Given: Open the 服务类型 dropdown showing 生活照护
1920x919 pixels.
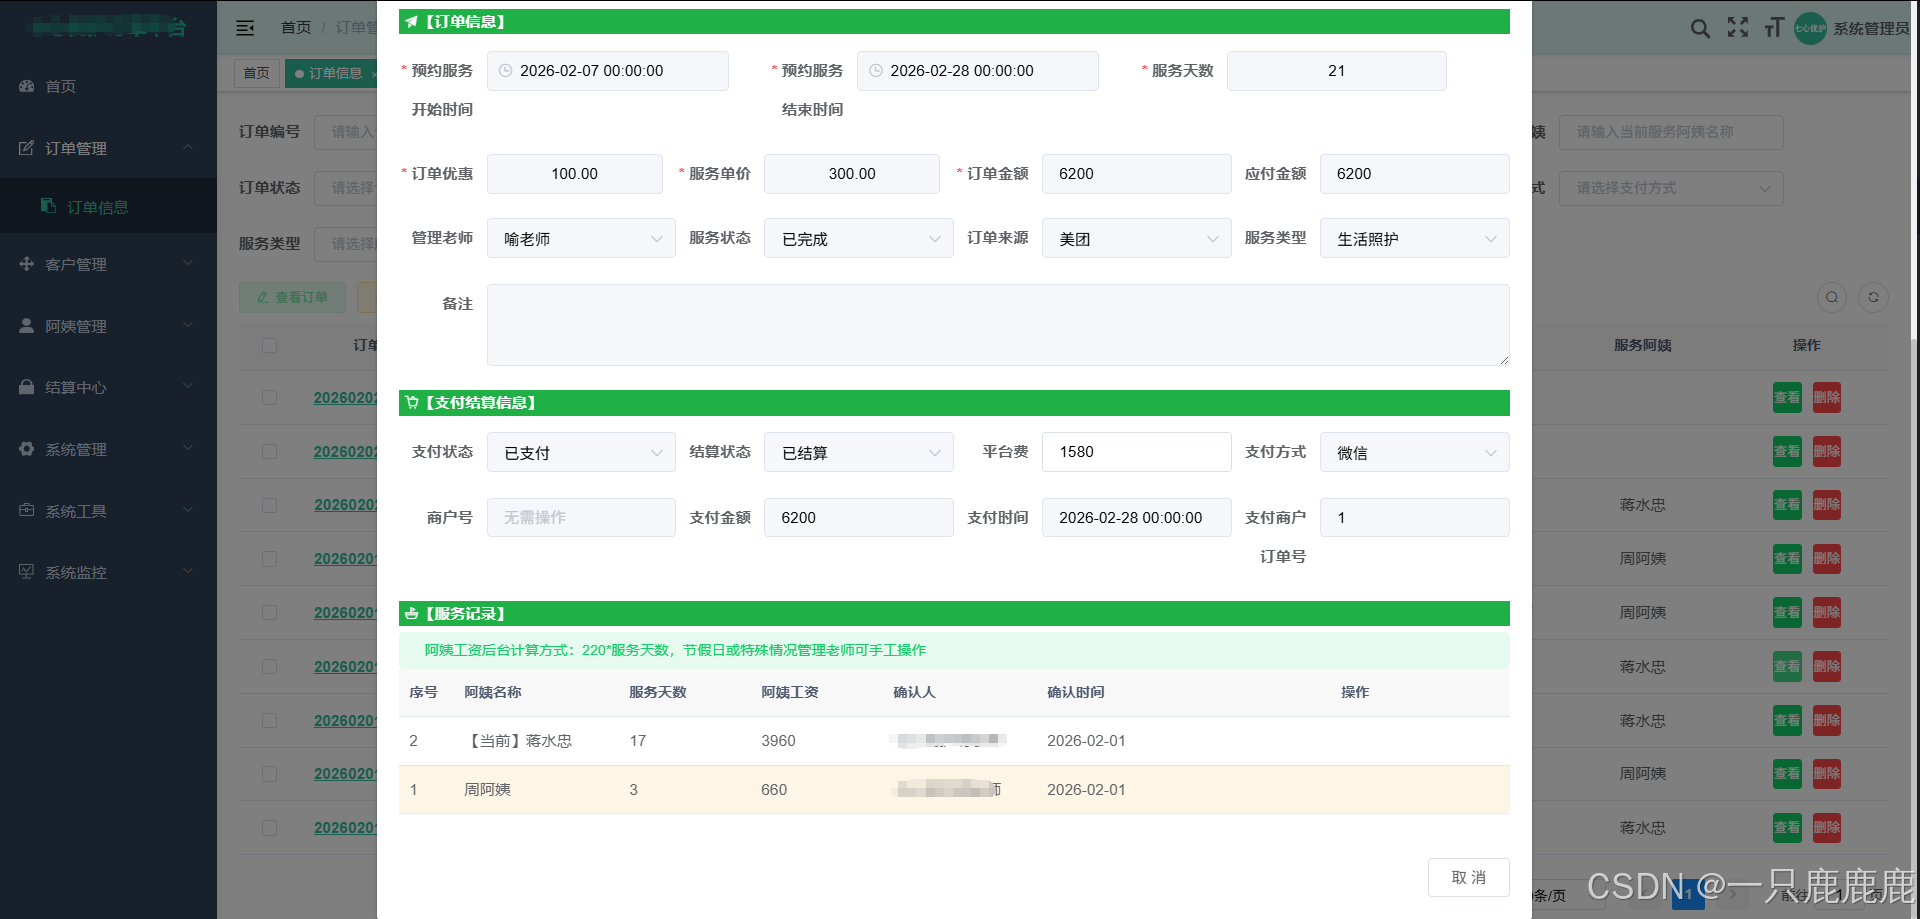Looking at the screenshot, I should click(x=1414, y=239).
